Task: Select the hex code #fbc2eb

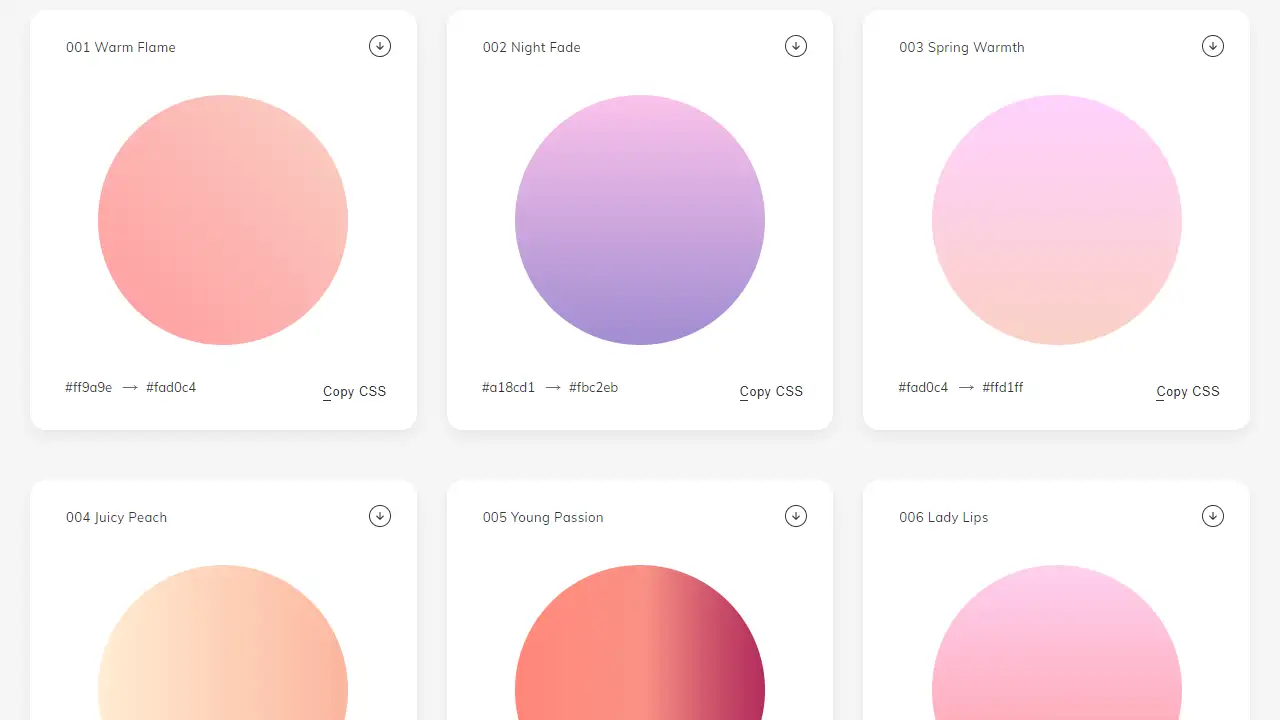Action: [594, 387]
